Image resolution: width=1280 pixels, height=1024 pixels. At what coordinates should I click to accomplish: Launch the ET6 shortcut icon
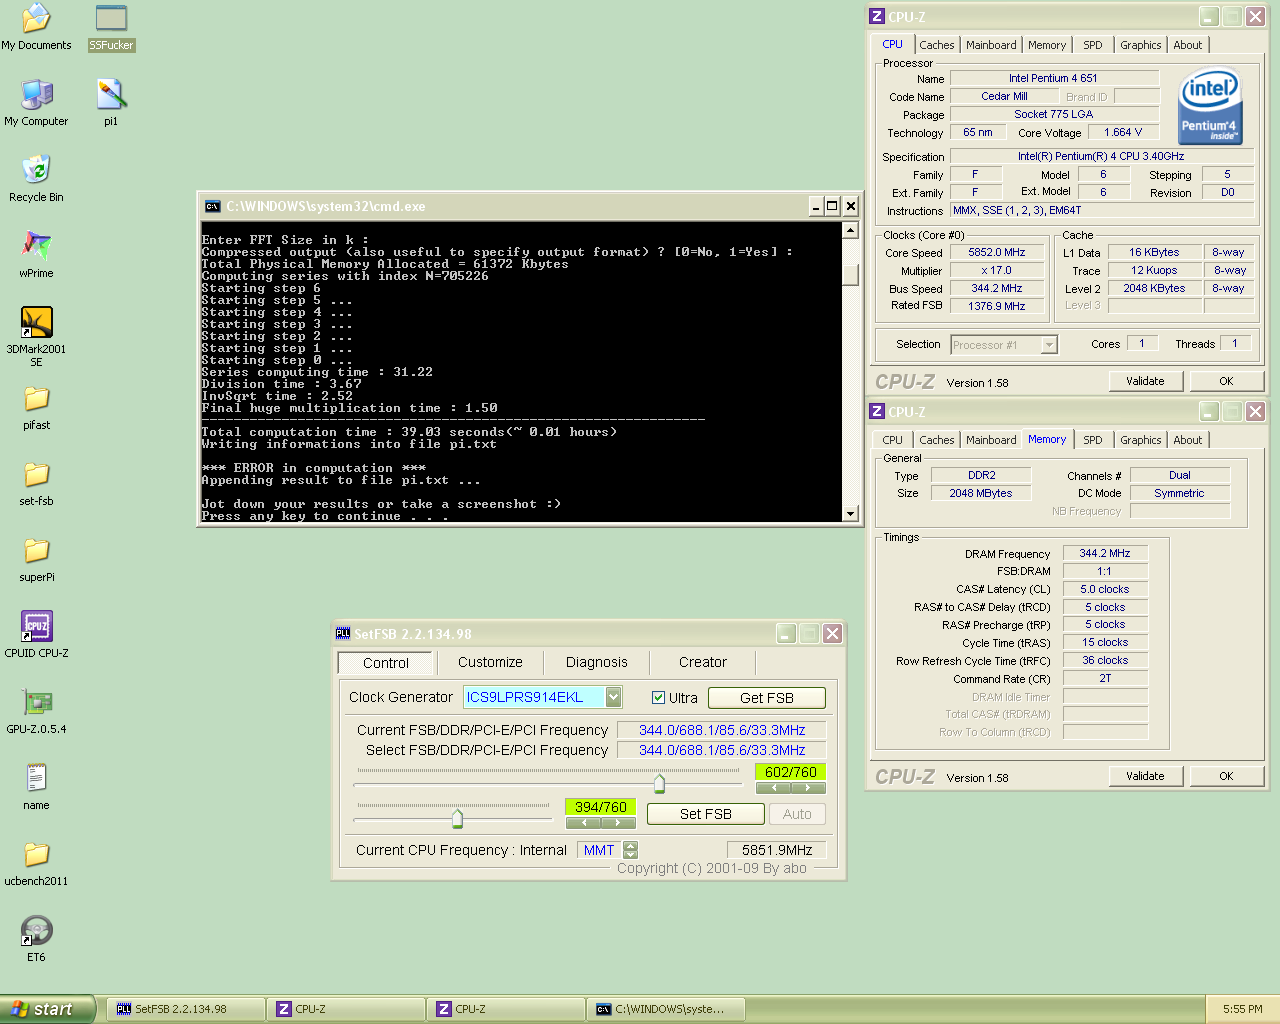36,938
